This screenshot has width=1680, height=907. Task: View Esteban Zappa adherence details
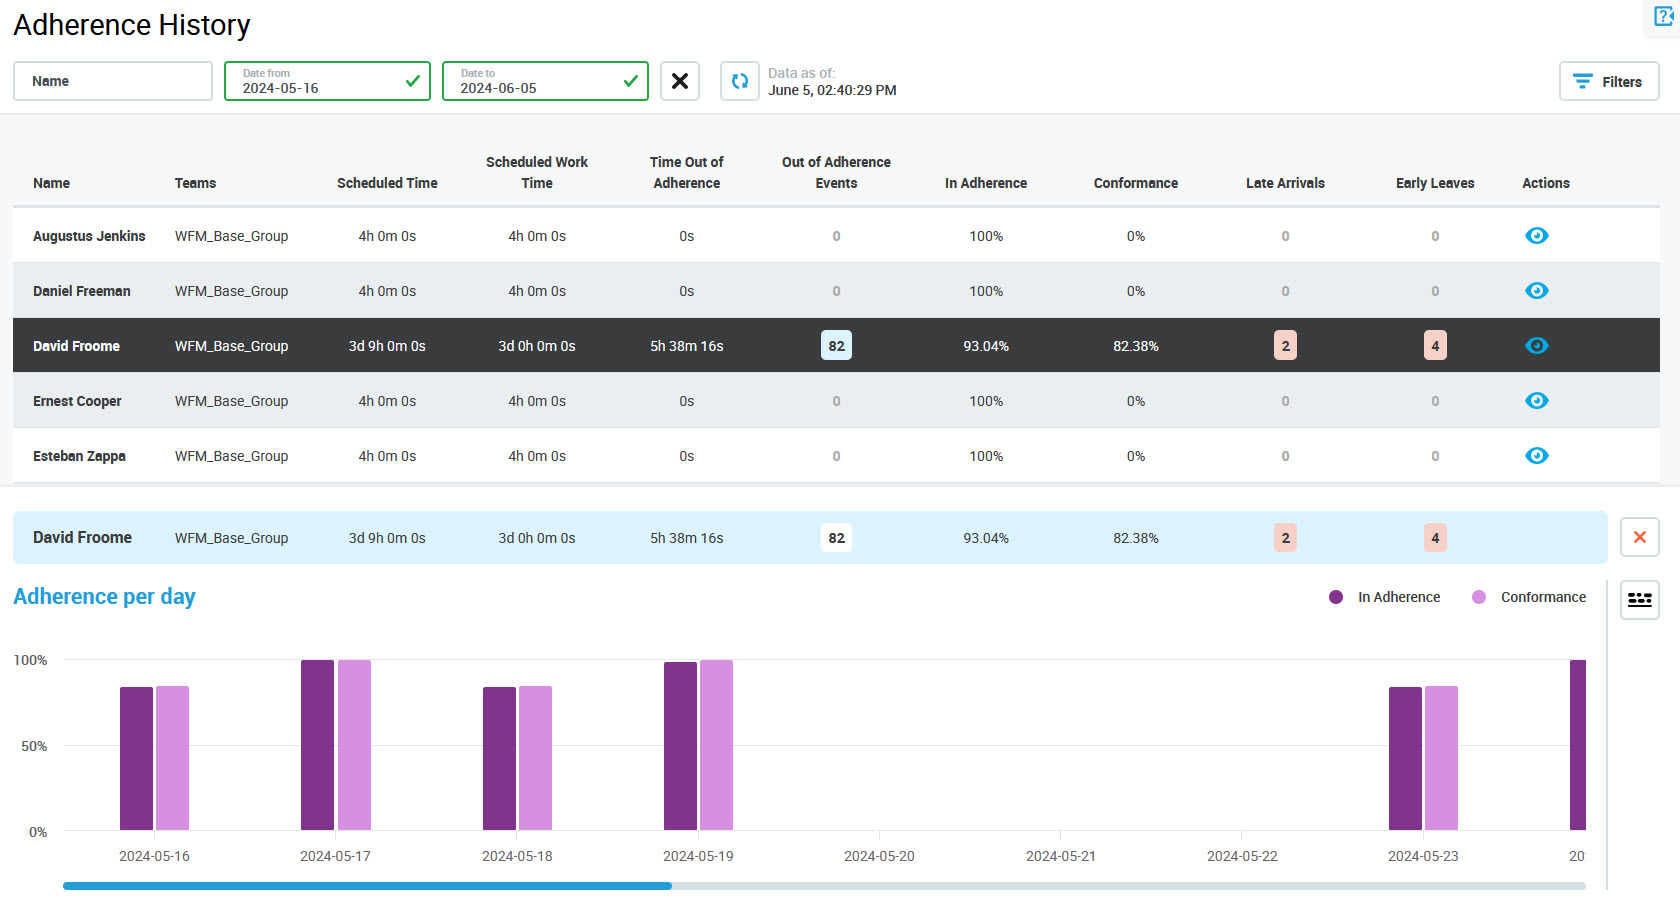pyautogui.click(x=1536, y=456)
